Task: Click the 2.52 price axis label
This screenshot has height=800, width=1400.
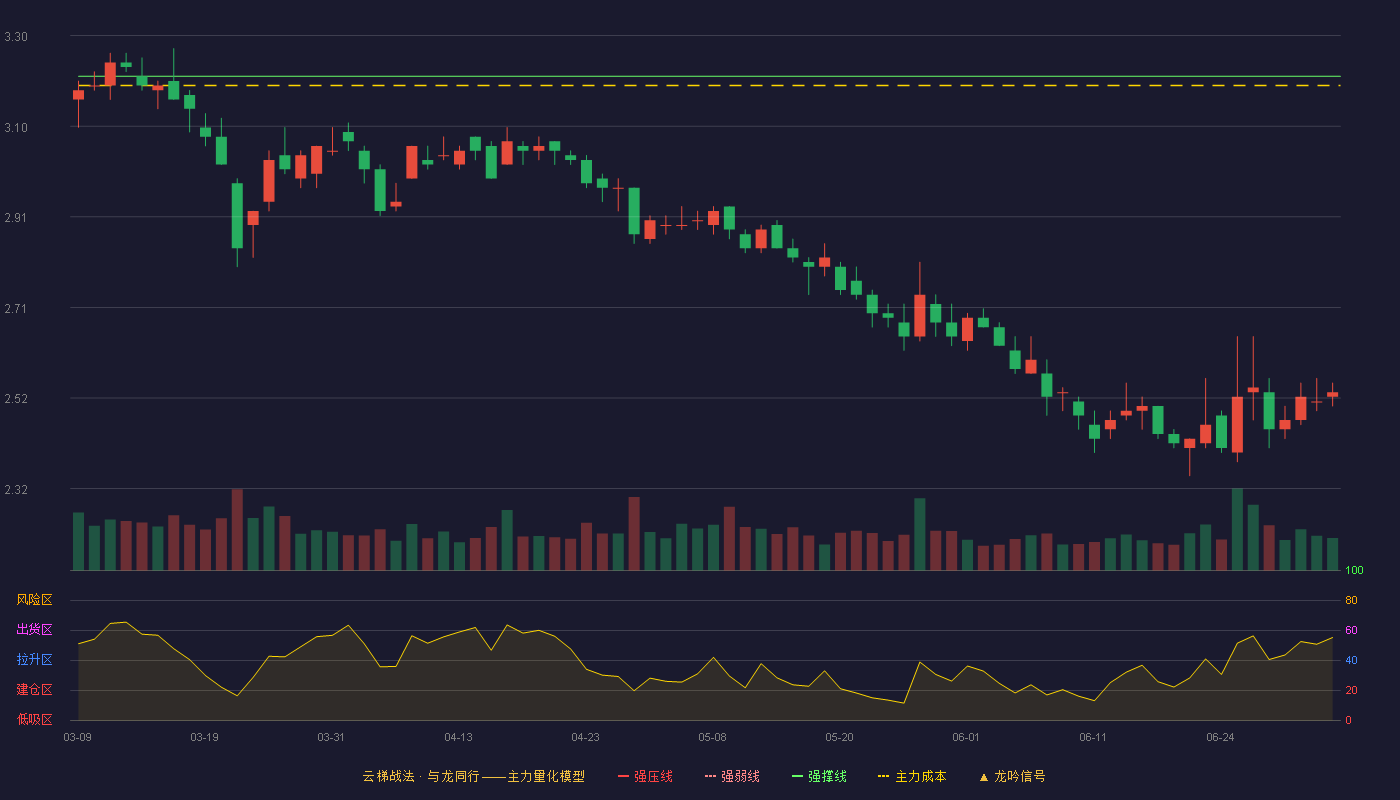Action: (16, 398)
